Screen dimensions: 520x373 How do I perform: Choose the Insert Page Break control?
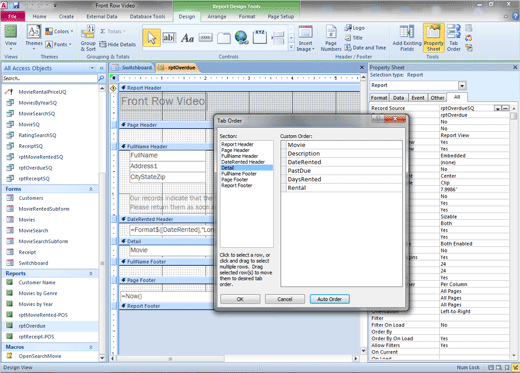(x=278, y=38)
